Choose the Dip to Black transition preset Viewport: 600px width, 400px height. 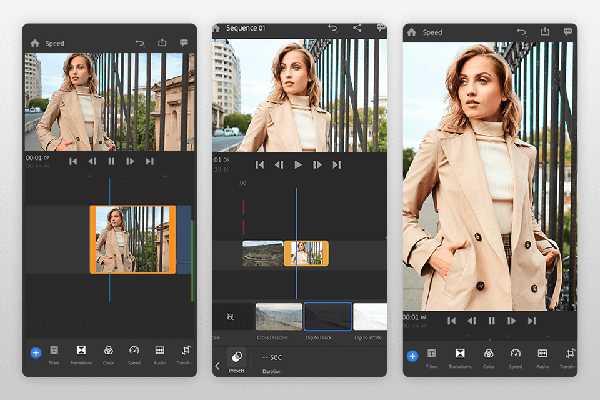(328, 317)
